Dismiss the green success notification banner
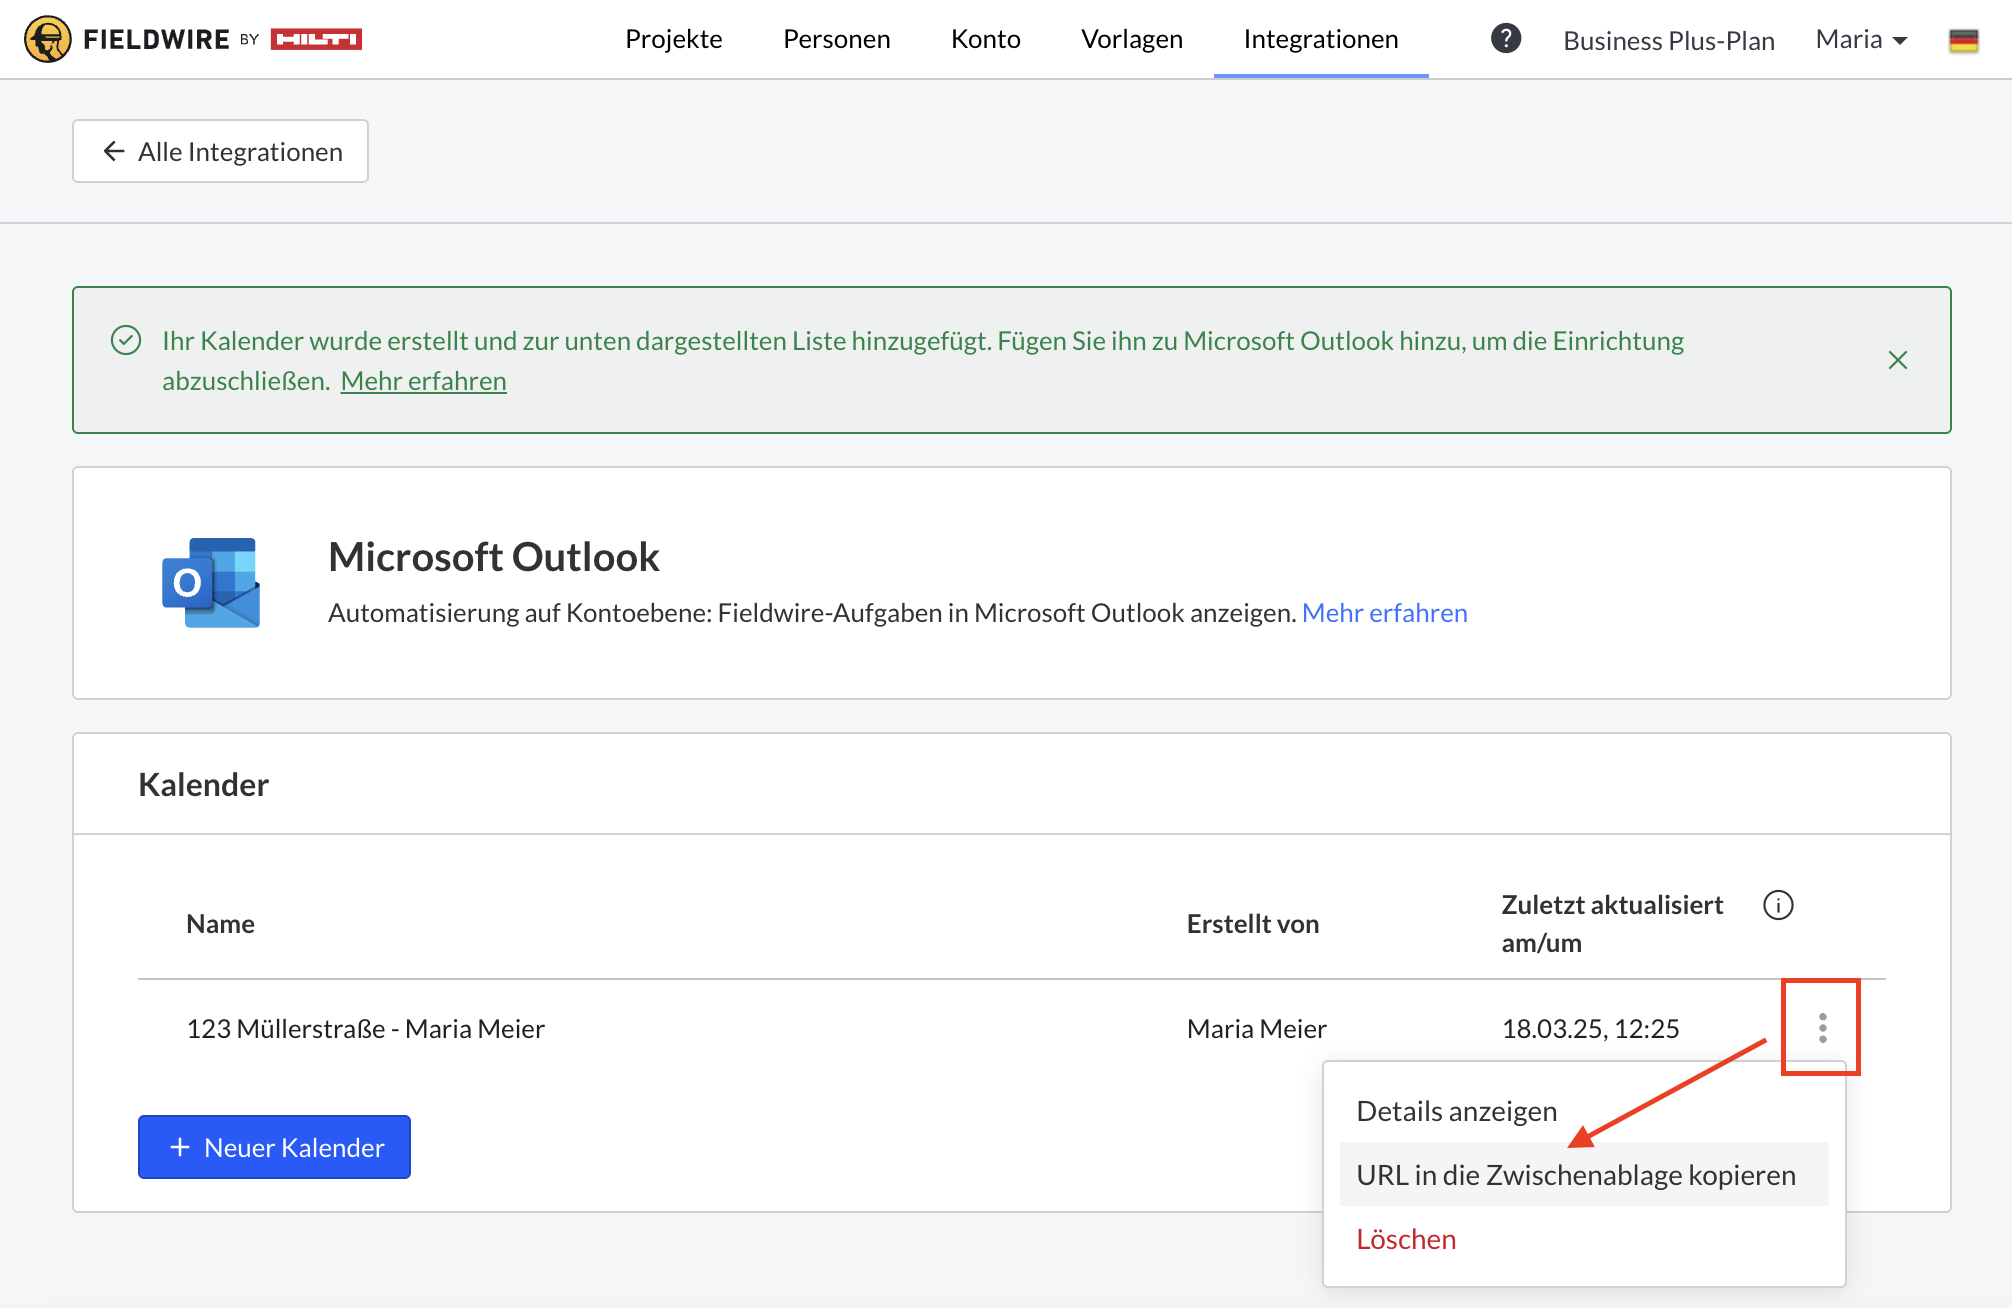 point(1897,360)
